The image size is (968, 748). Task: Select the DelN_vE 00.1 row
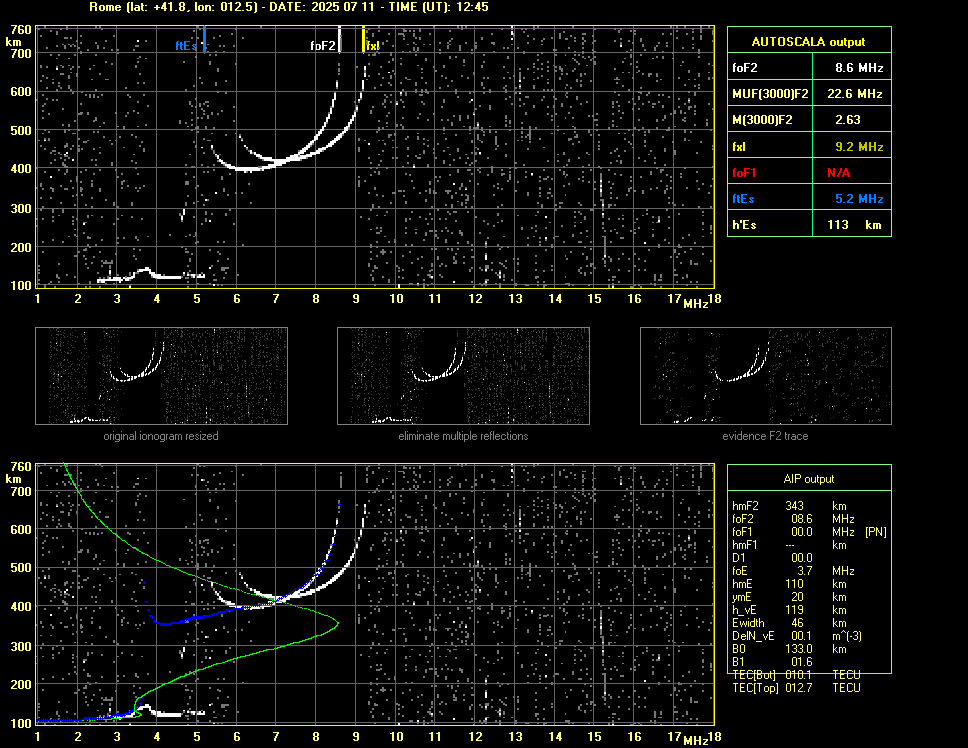[796, 636]
